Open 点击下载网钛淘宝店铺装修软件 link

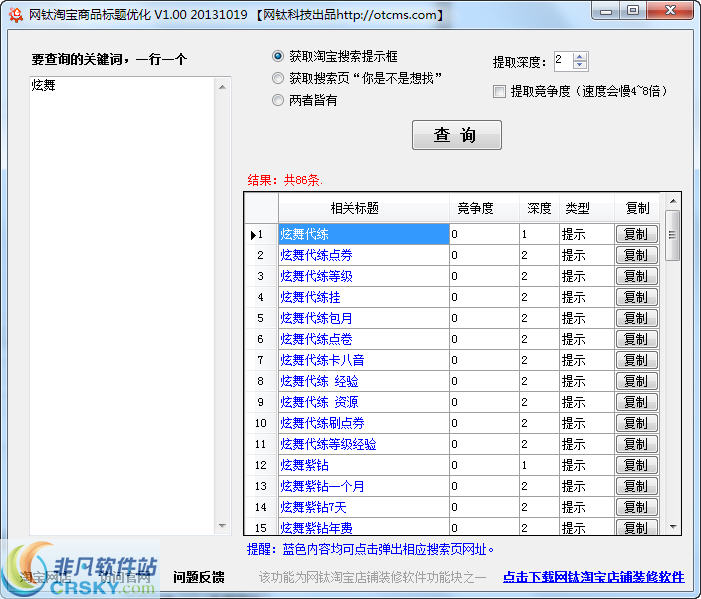click(x=594, y=577)
